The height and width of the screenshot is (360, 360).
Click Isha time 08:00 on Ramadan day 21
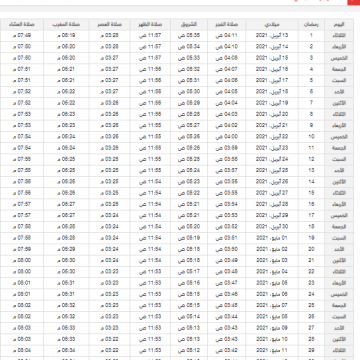[x=22, y=261]
